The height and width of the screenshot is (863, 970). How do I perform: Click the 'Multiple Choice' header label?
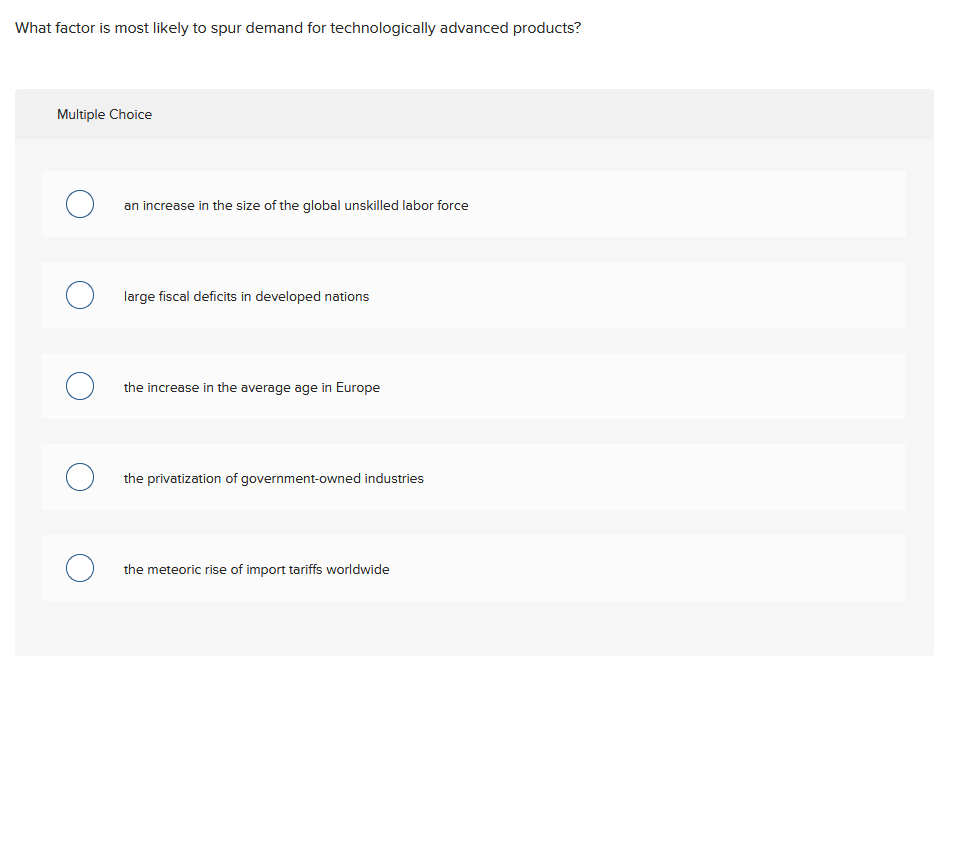click(x=105, y=115)
